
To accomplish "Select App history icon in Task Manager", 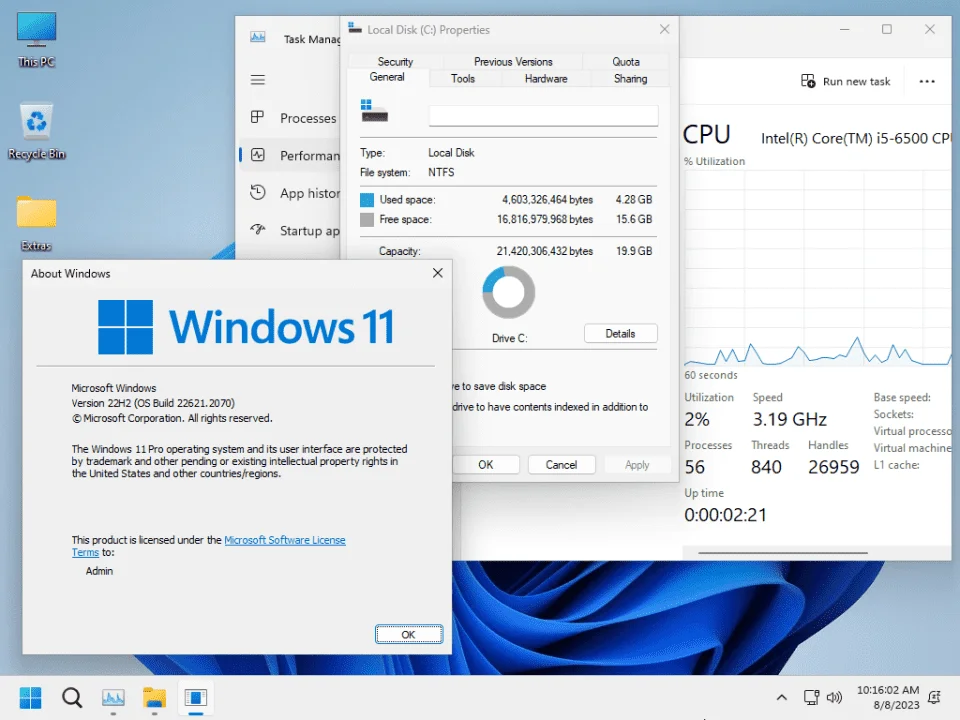I will 258,192.
